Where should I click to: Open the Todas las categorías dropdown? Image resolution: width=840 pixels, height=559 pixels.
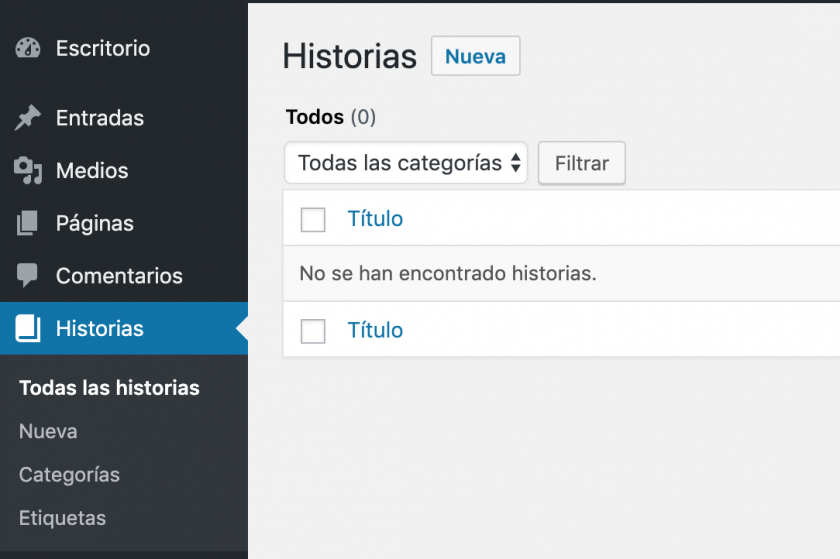coord(406,163)
